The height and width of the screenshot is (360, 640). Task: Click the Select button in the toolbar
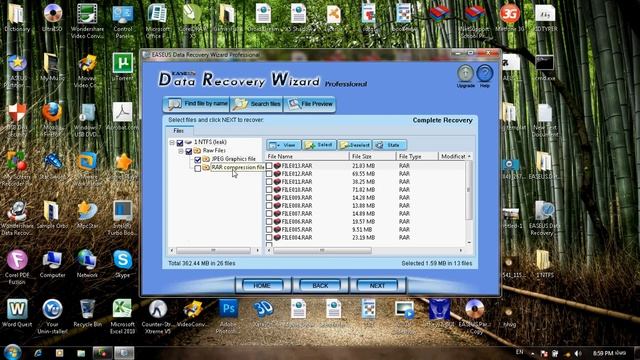click(x=319, y=145)
